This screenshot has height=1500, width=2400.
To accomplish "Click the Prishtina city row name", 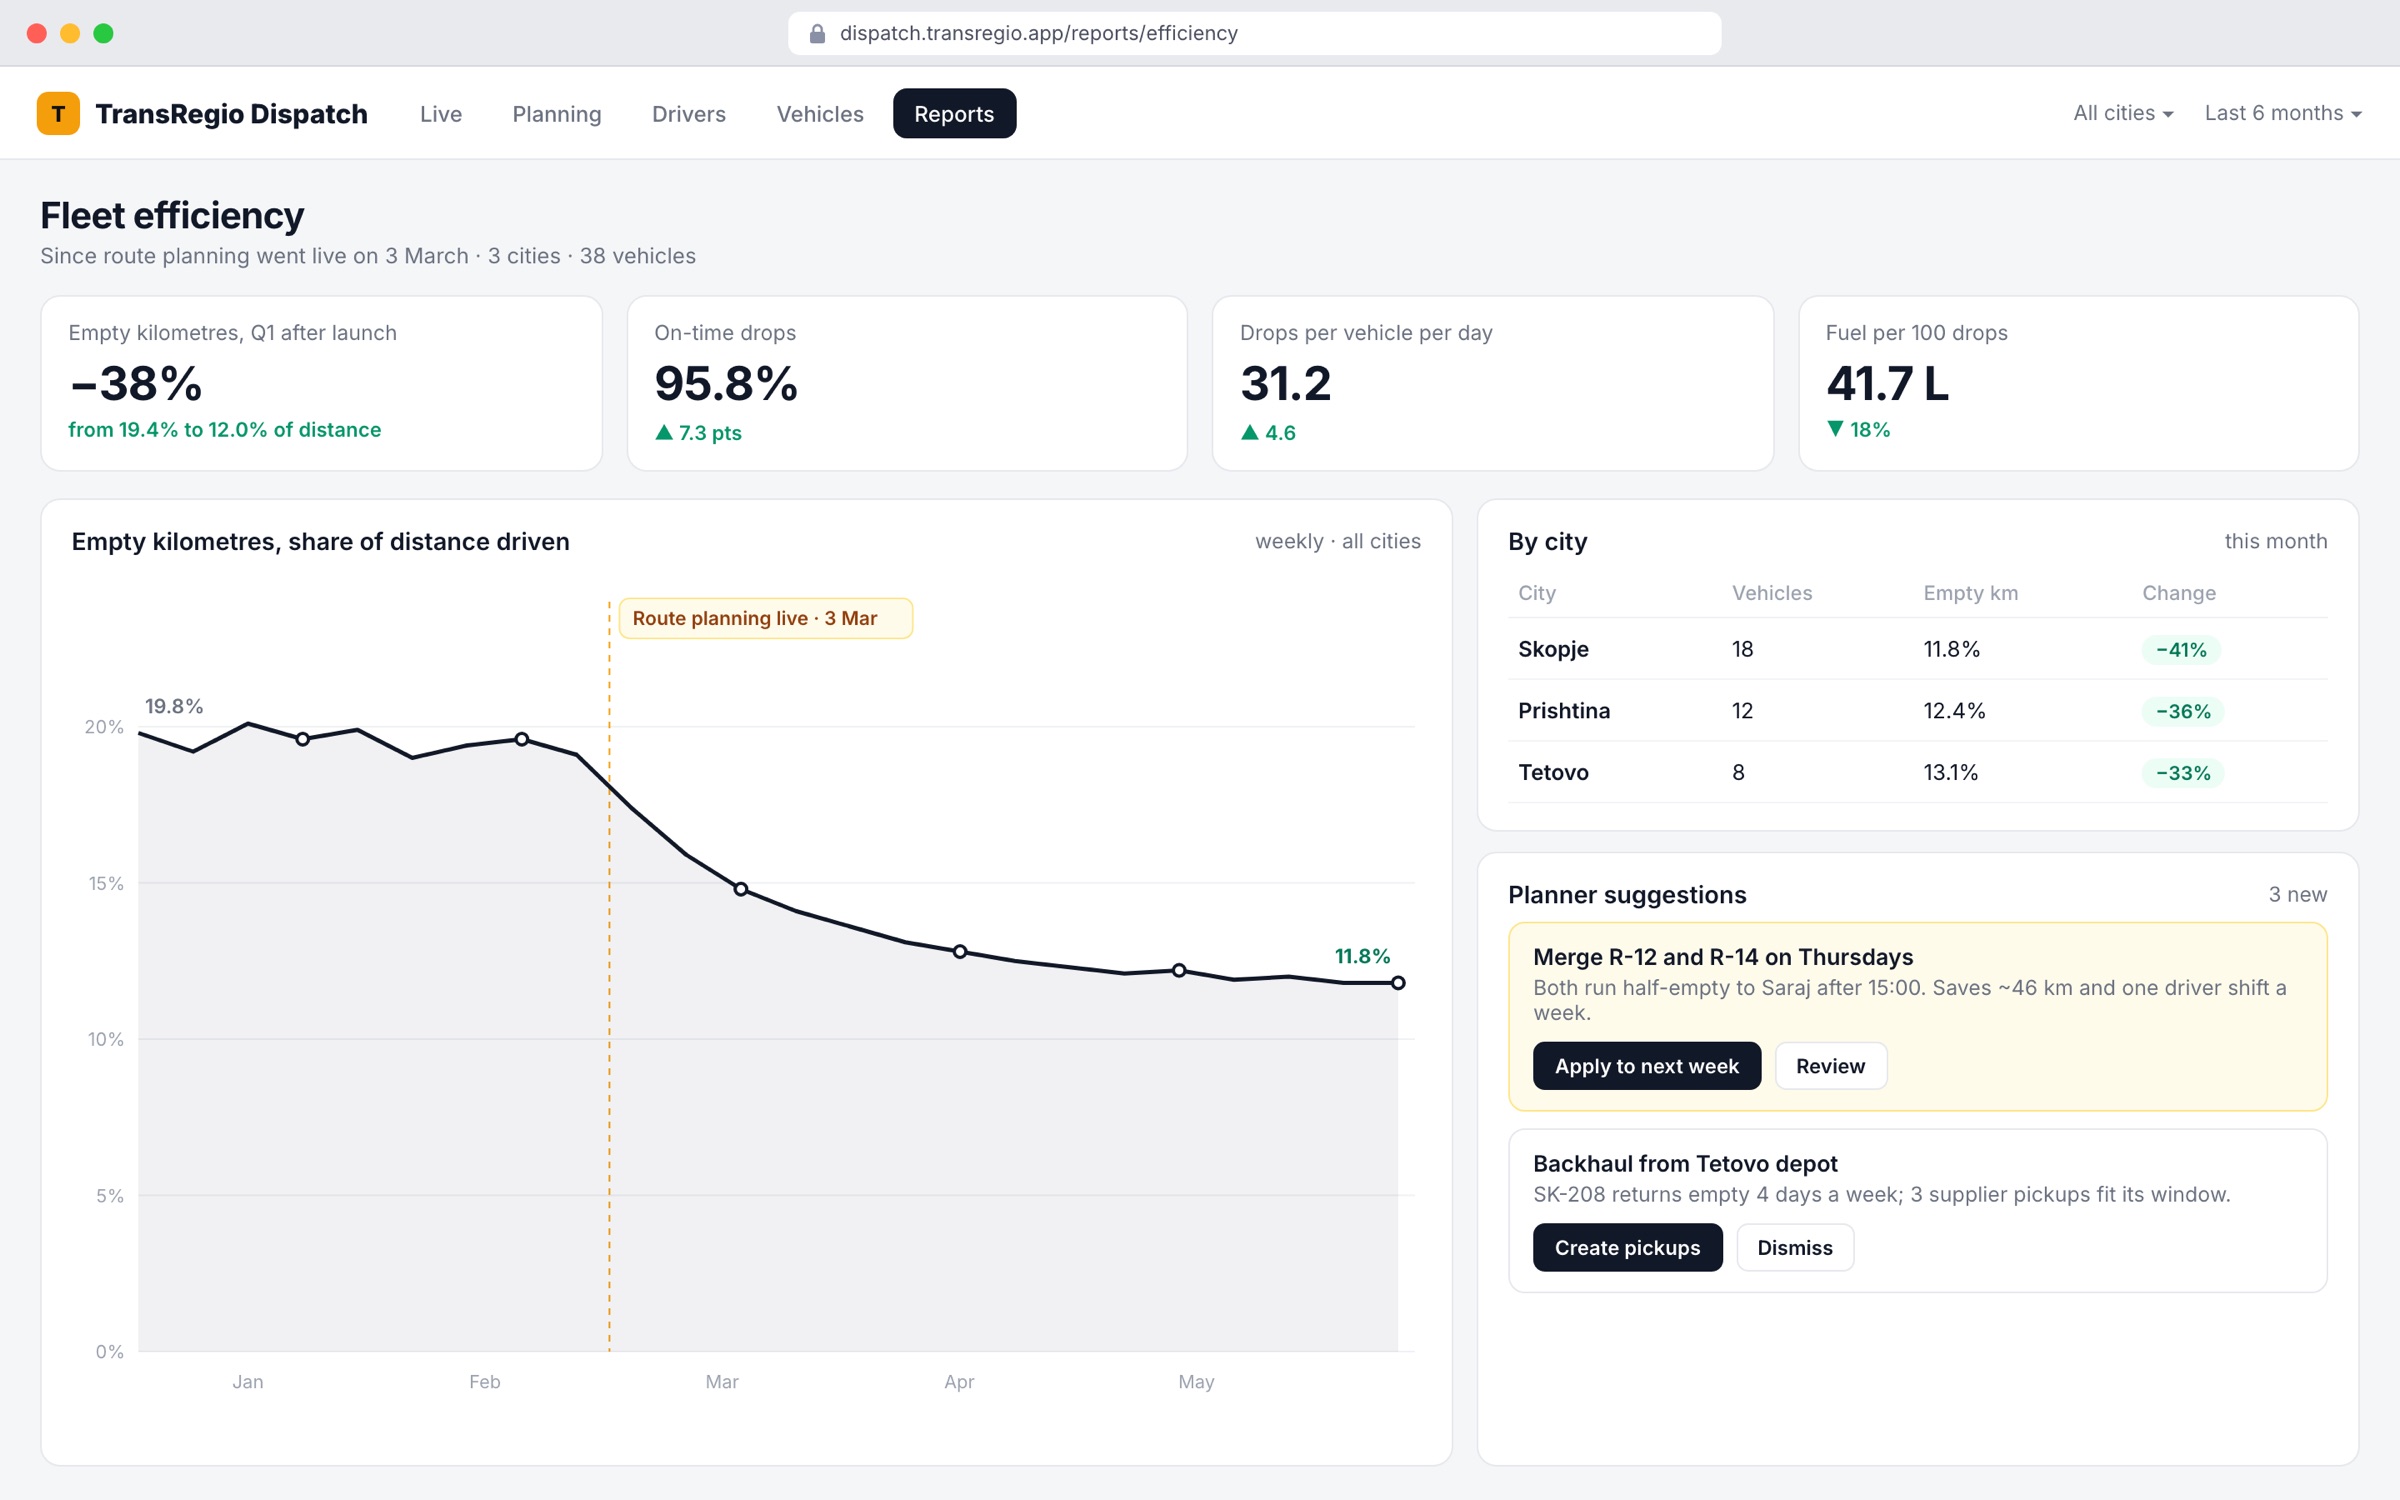I will tap(1564, 711).
